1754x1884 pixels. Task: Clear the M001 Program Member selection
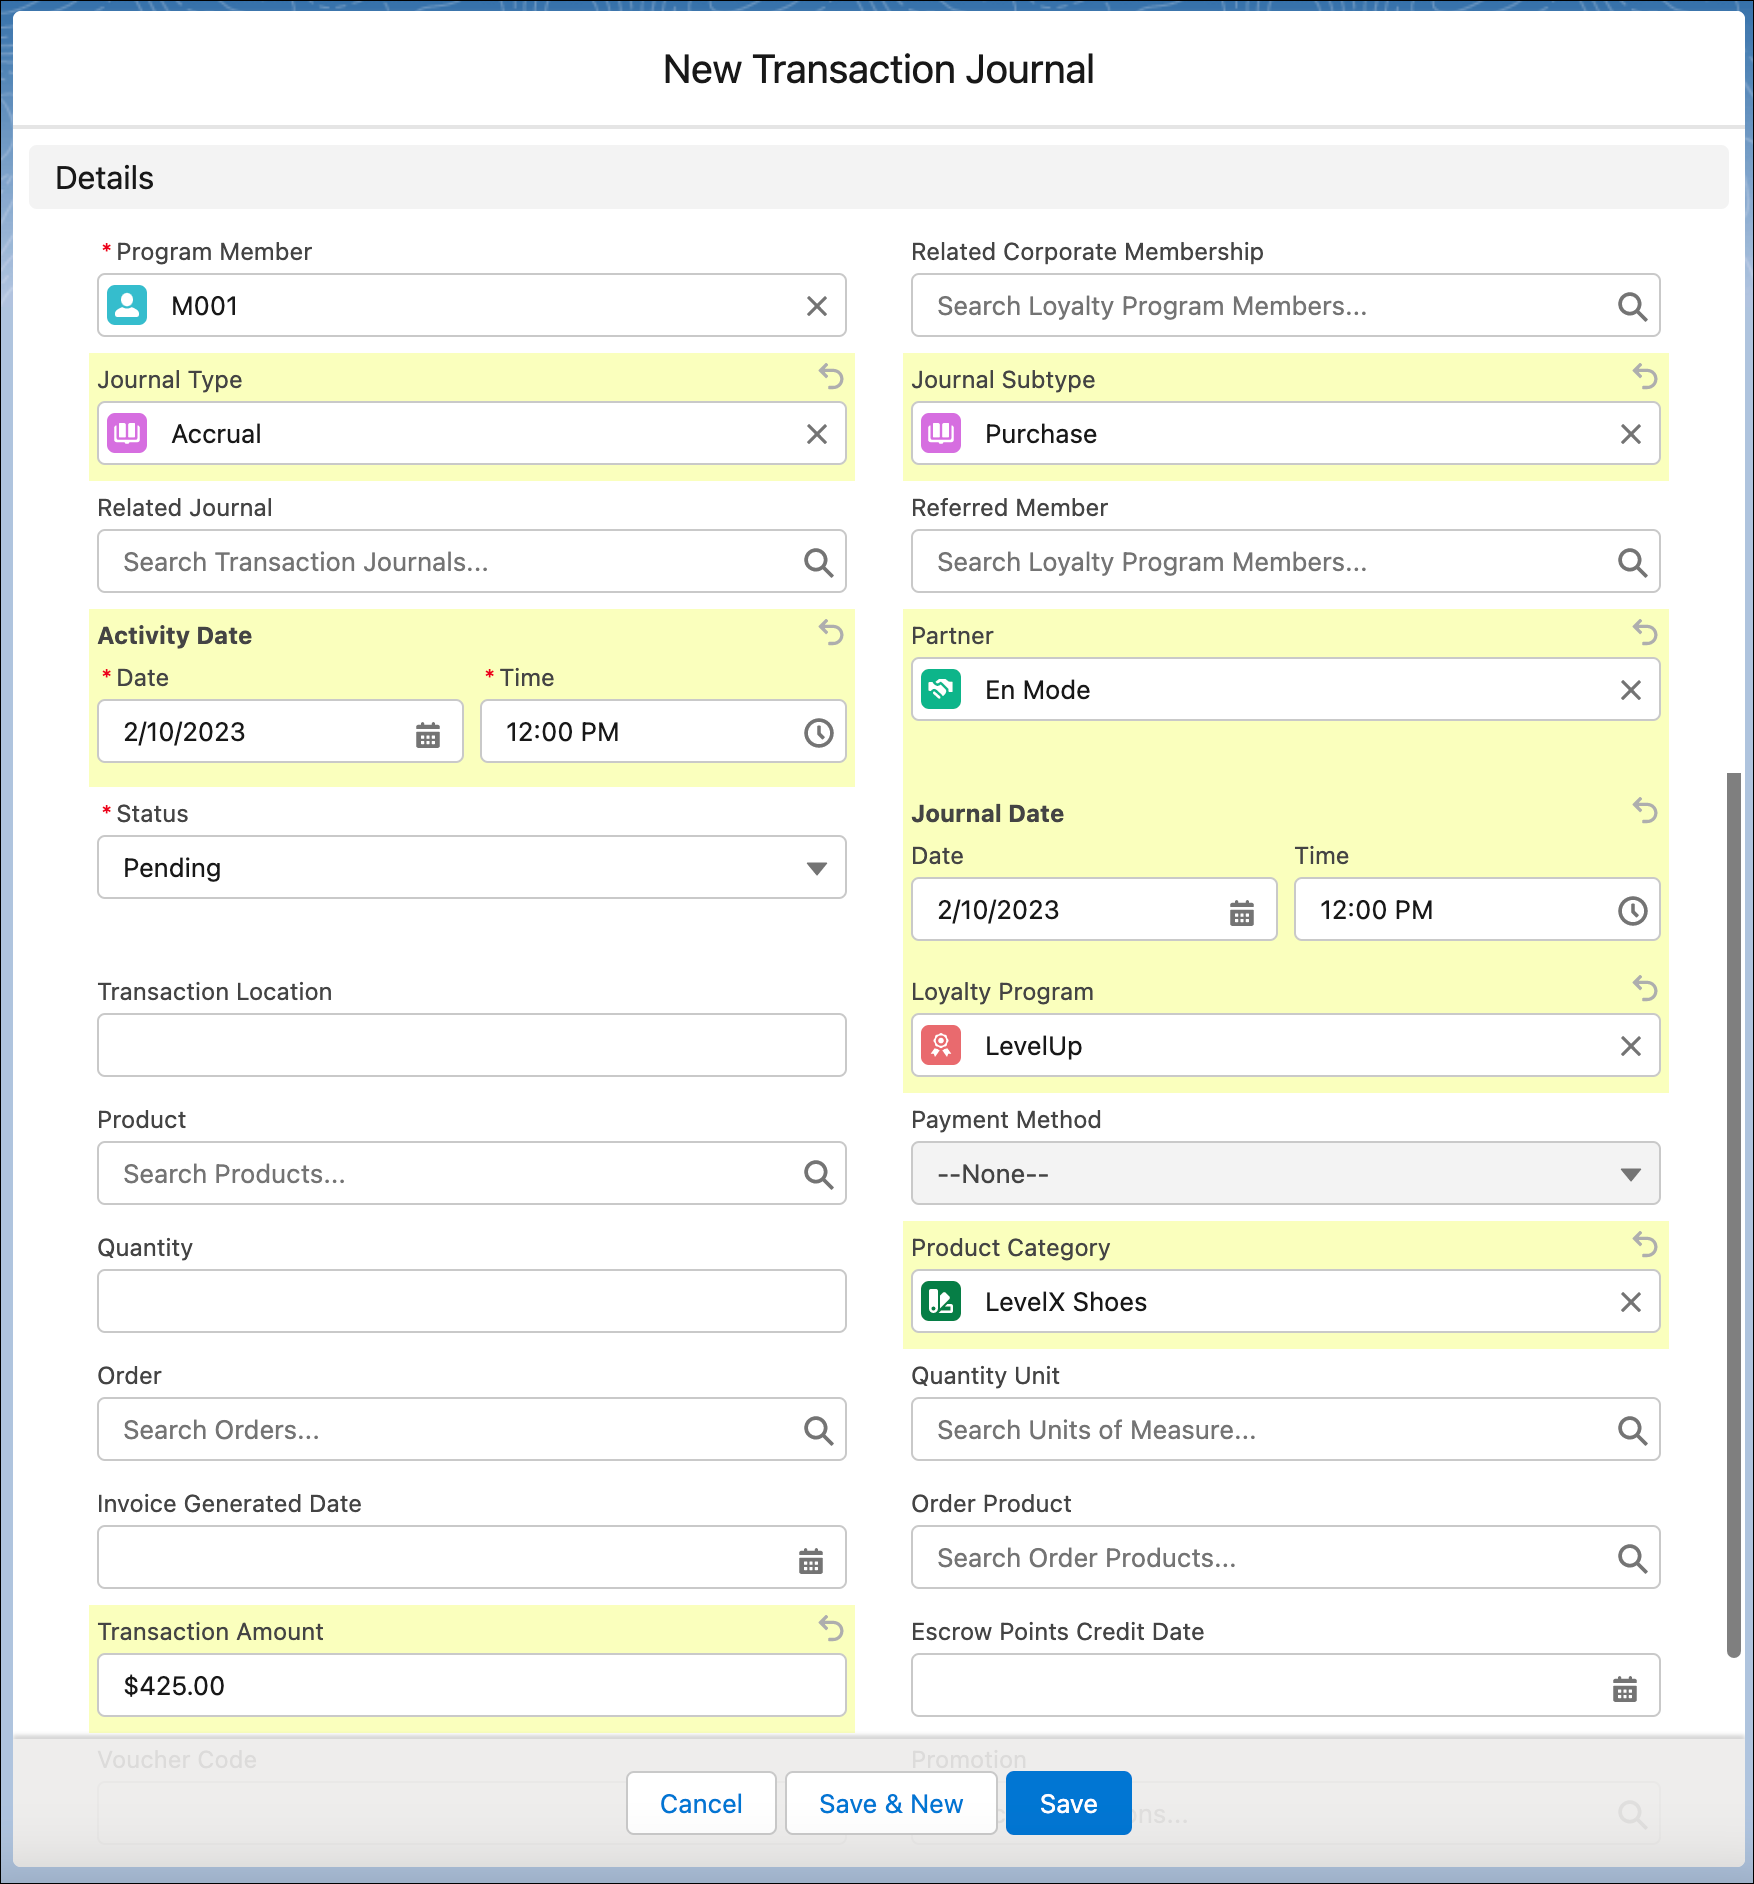click(817, 306)
